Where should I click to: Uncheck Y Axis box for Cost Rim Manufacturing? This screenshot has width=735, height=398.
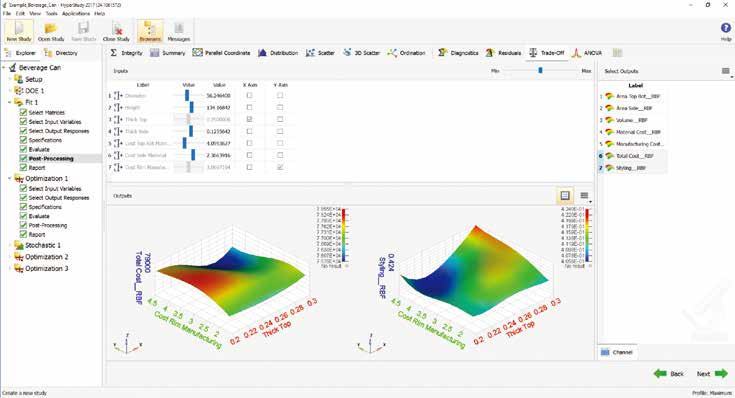pyautogui.click(x=280, y=167)
